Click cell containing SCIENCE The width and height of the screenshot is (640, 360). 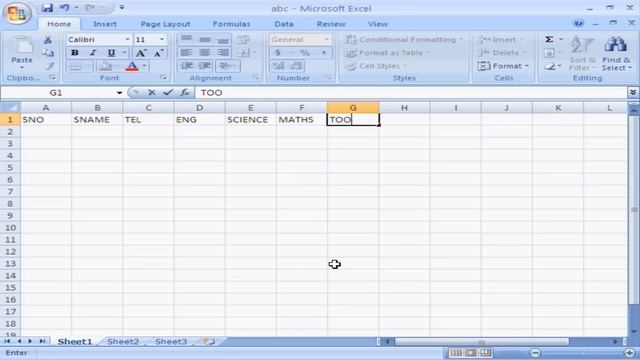click(250, 120)
